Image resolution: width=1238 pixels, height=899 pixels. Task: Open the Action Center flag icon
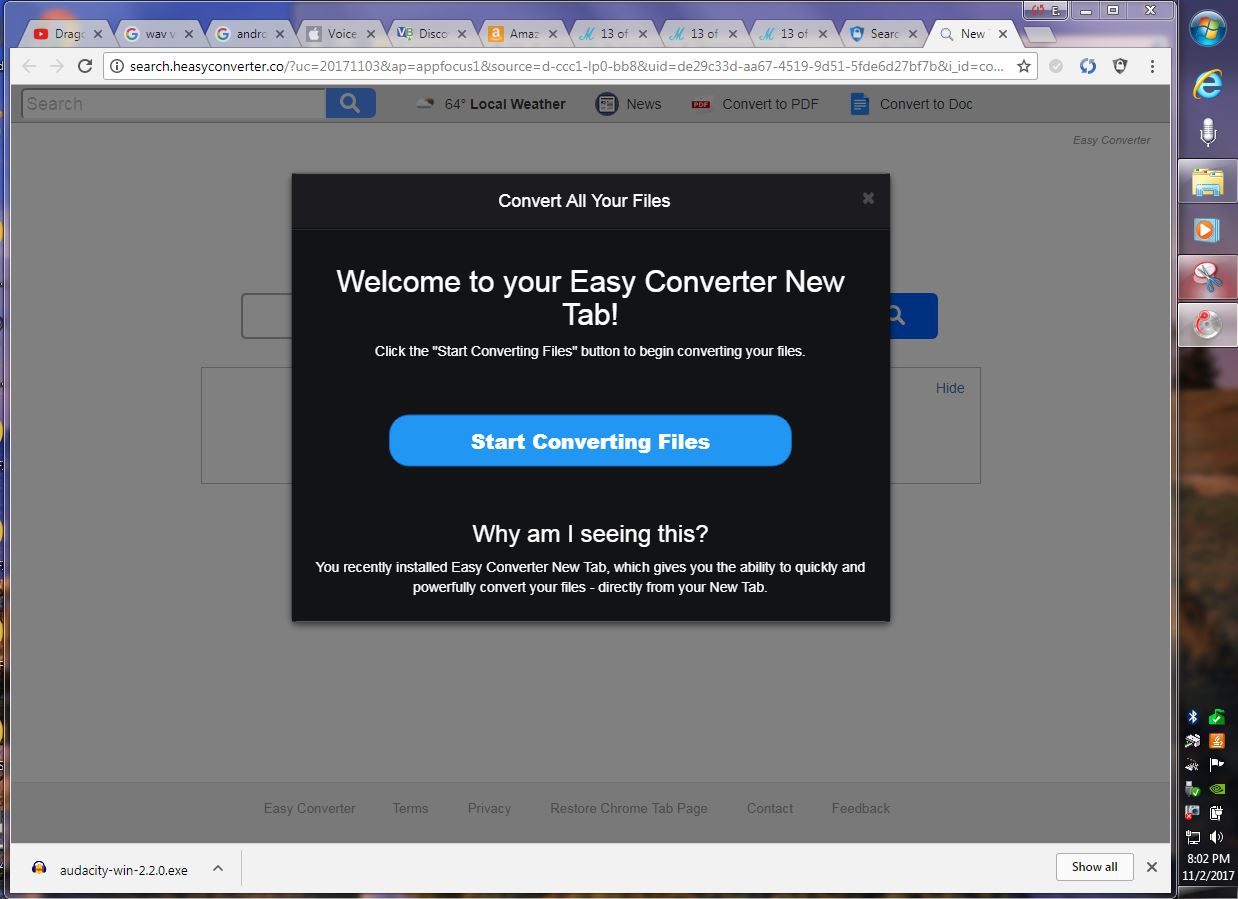click(x=1217, y=765)
